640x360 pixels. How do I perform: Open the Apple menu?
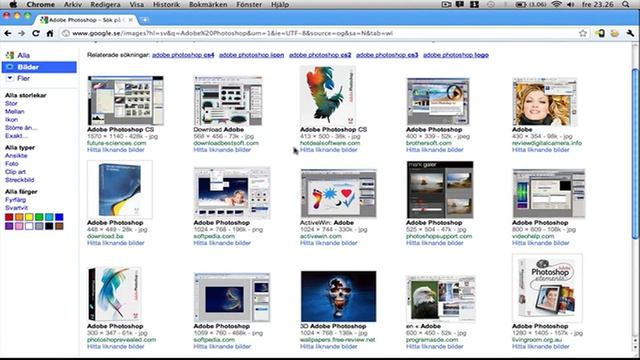pyautogui.click(x=13, y=4)
